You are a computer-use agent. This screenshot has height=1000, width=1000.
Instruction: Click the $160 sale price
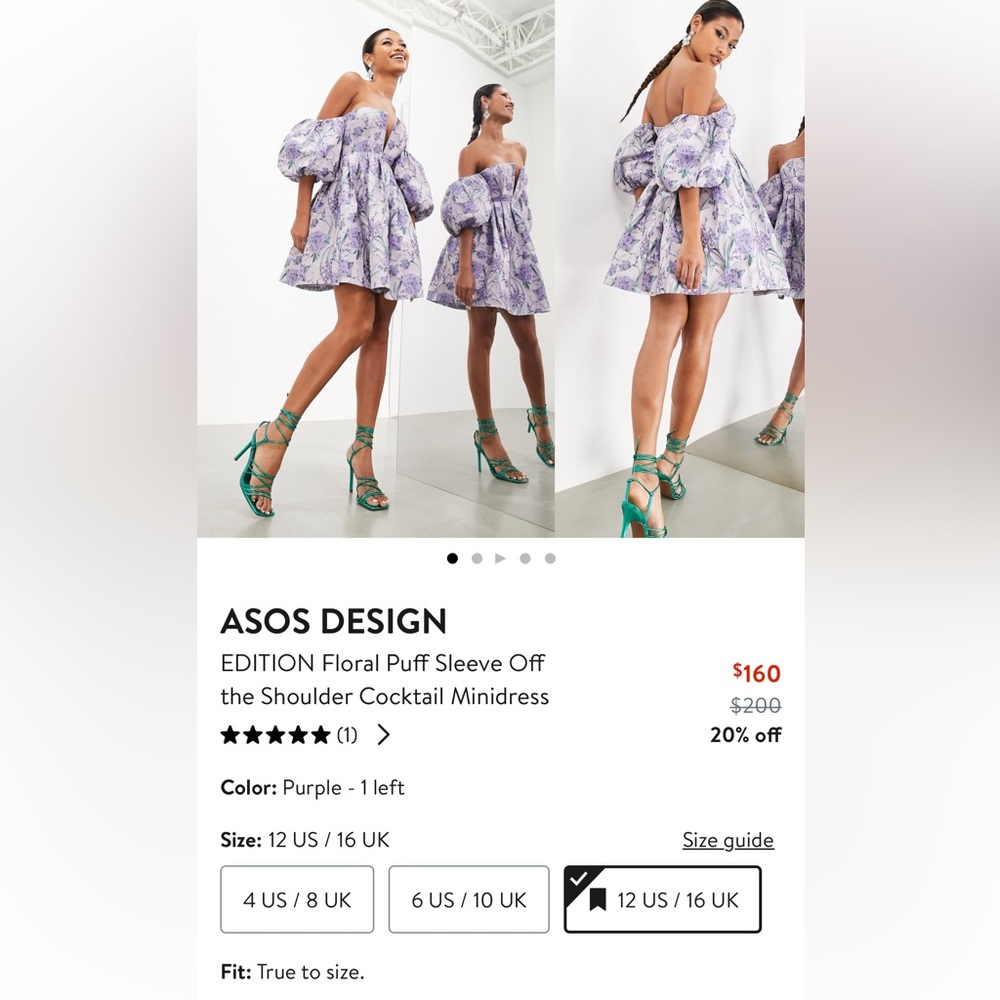pos(756,673)
